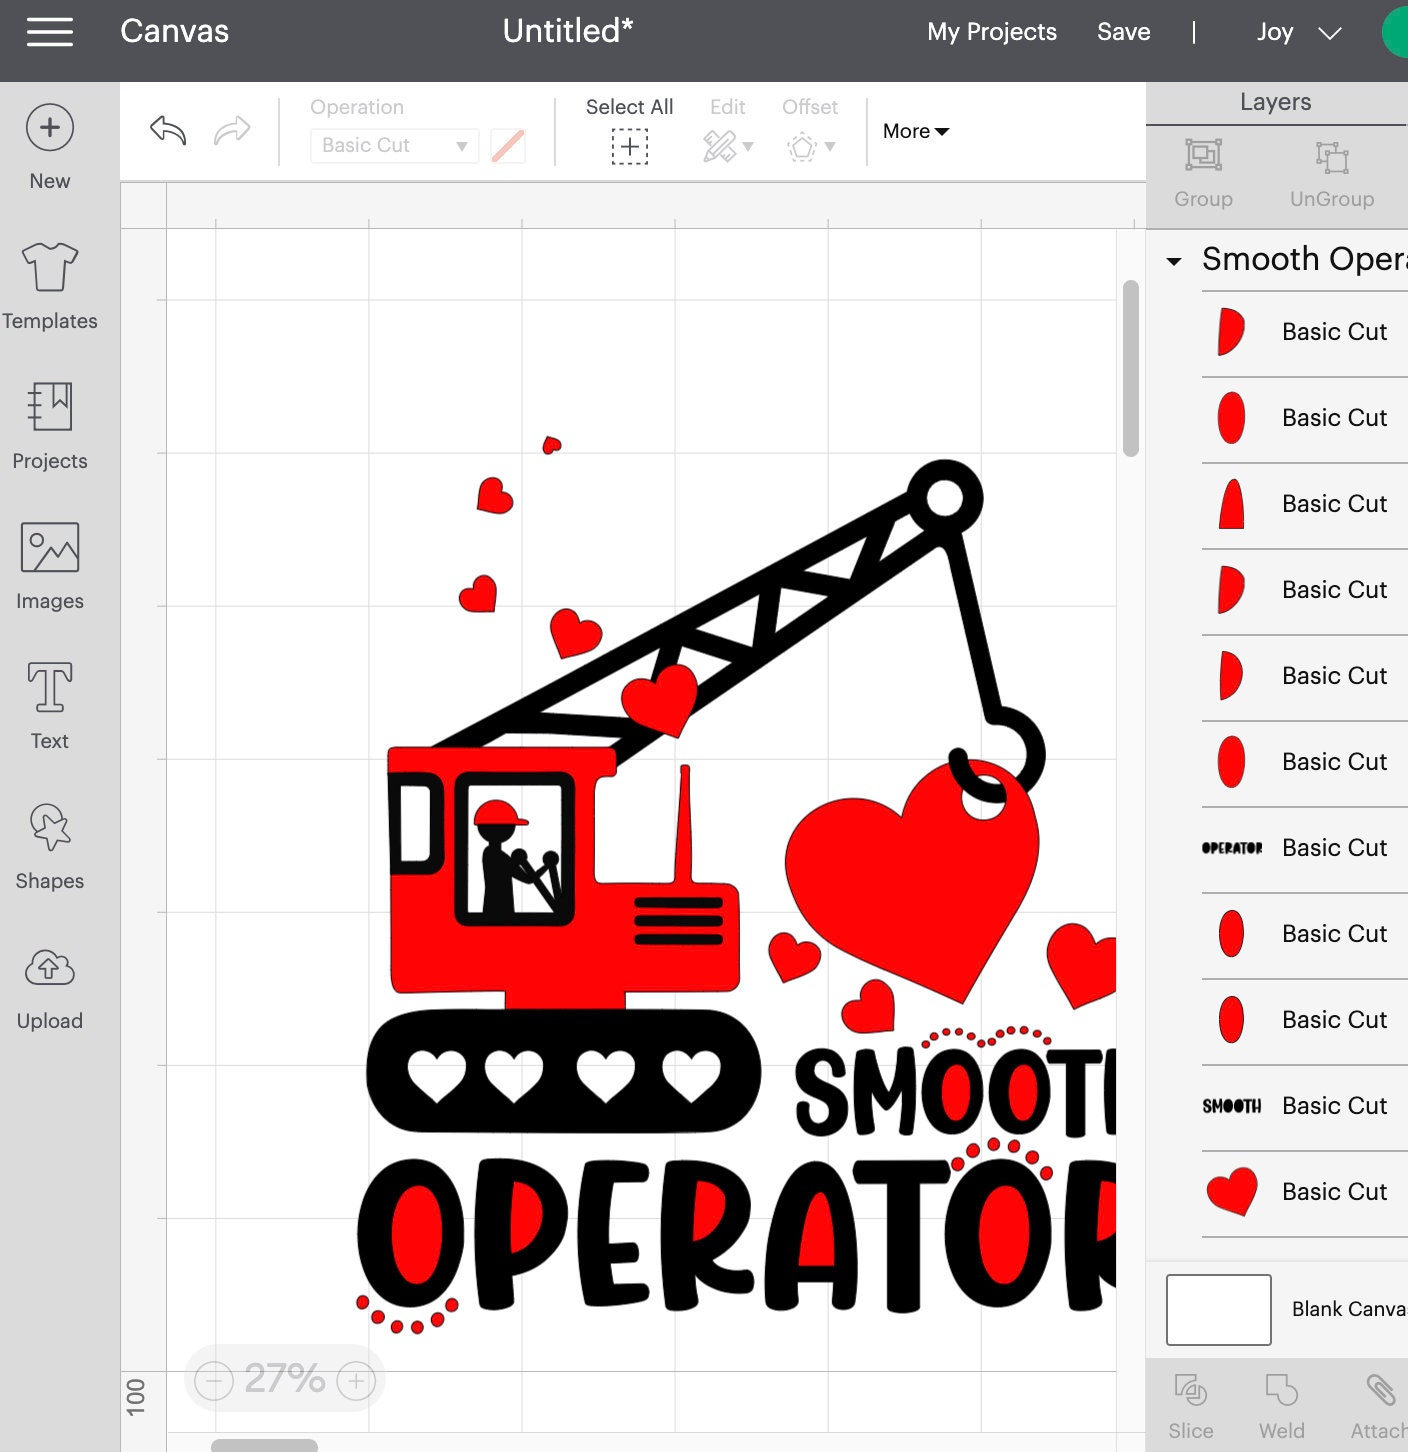Flip the green switch in the top corner

[x=1397, y=31]
